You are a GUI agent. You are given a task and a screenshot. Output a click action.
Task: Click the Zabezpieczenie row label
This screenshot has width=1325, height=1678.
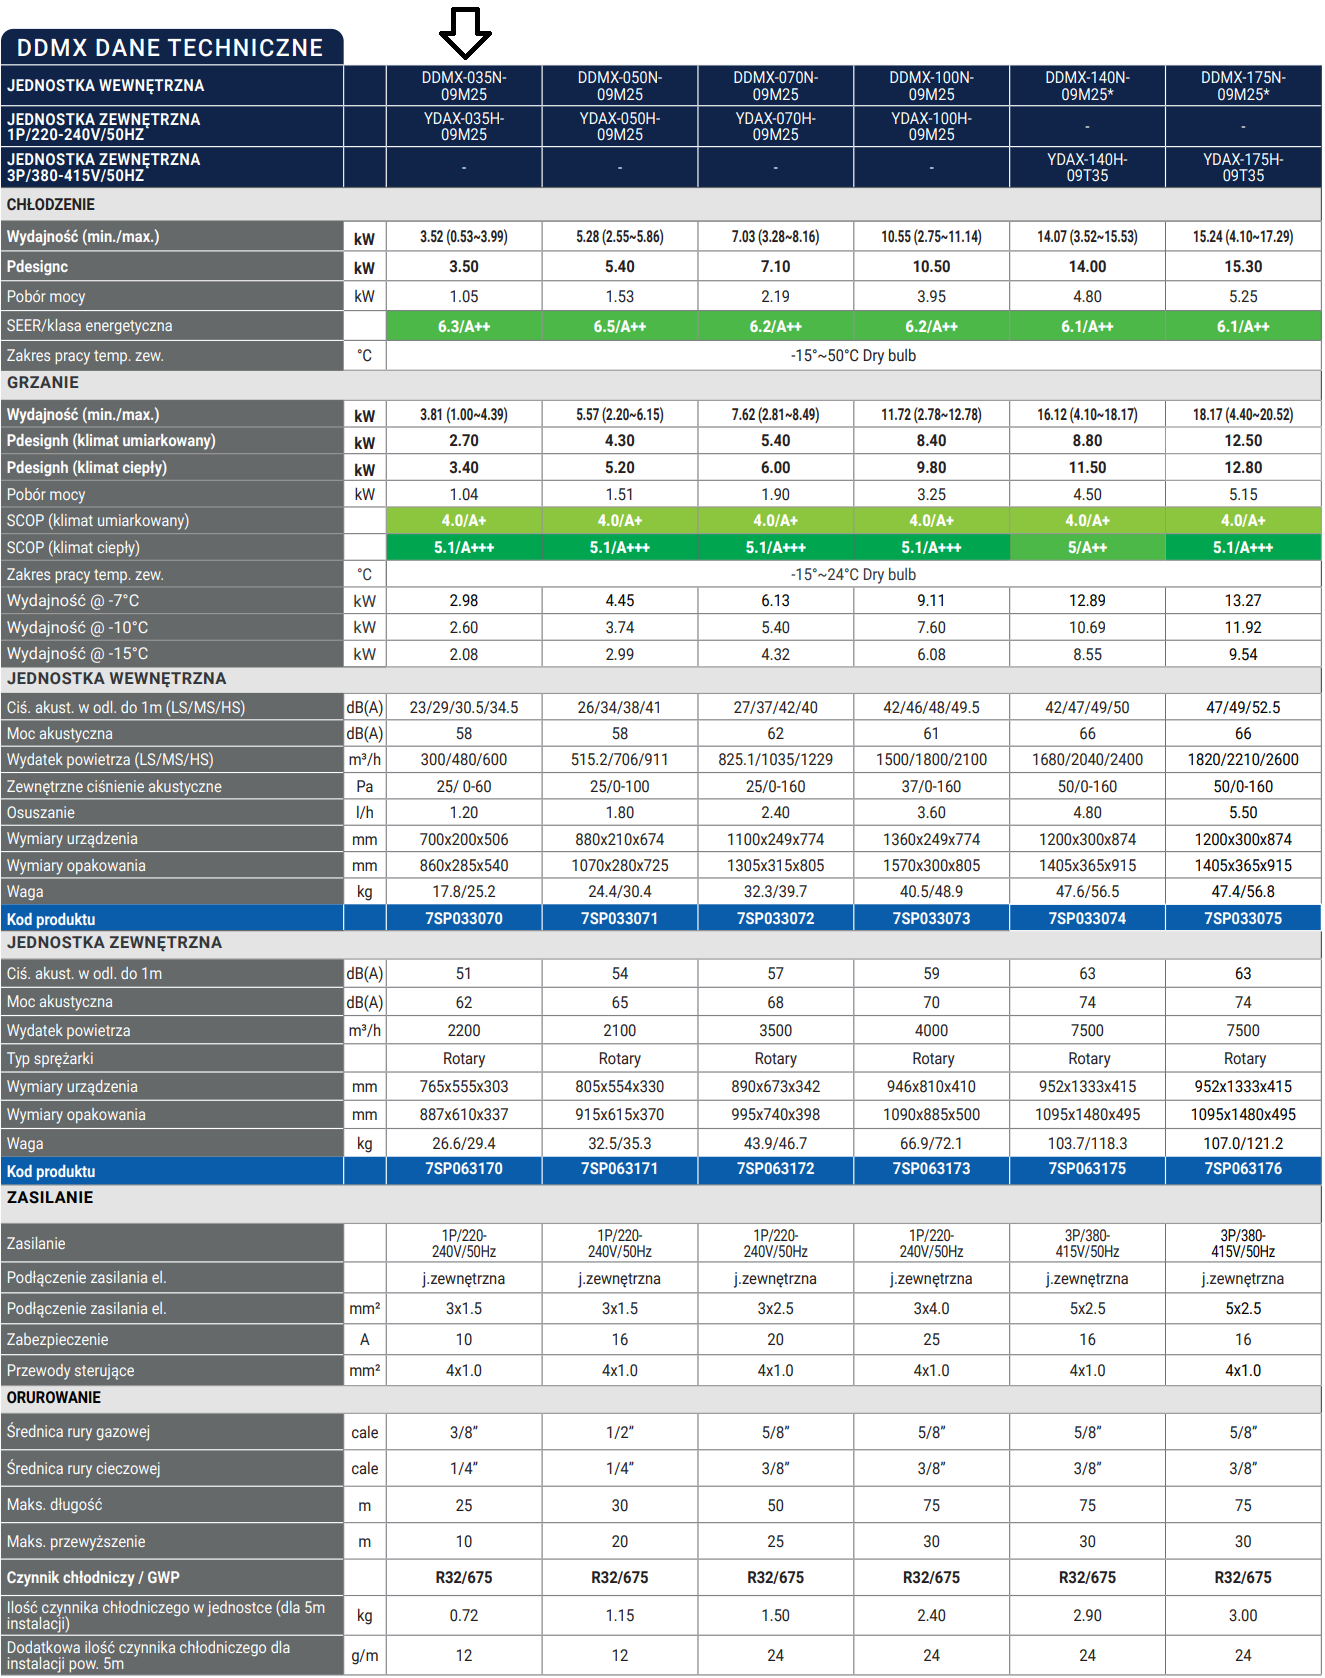tap(58, 1340)
